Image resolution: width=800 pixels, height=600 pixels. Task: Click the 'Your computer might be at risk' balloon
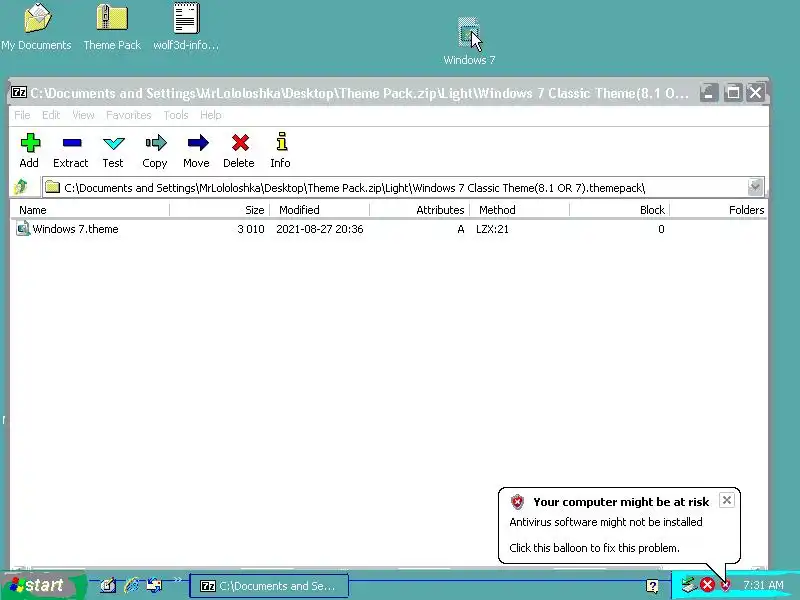pyautogui.click(x=619, y=526)
